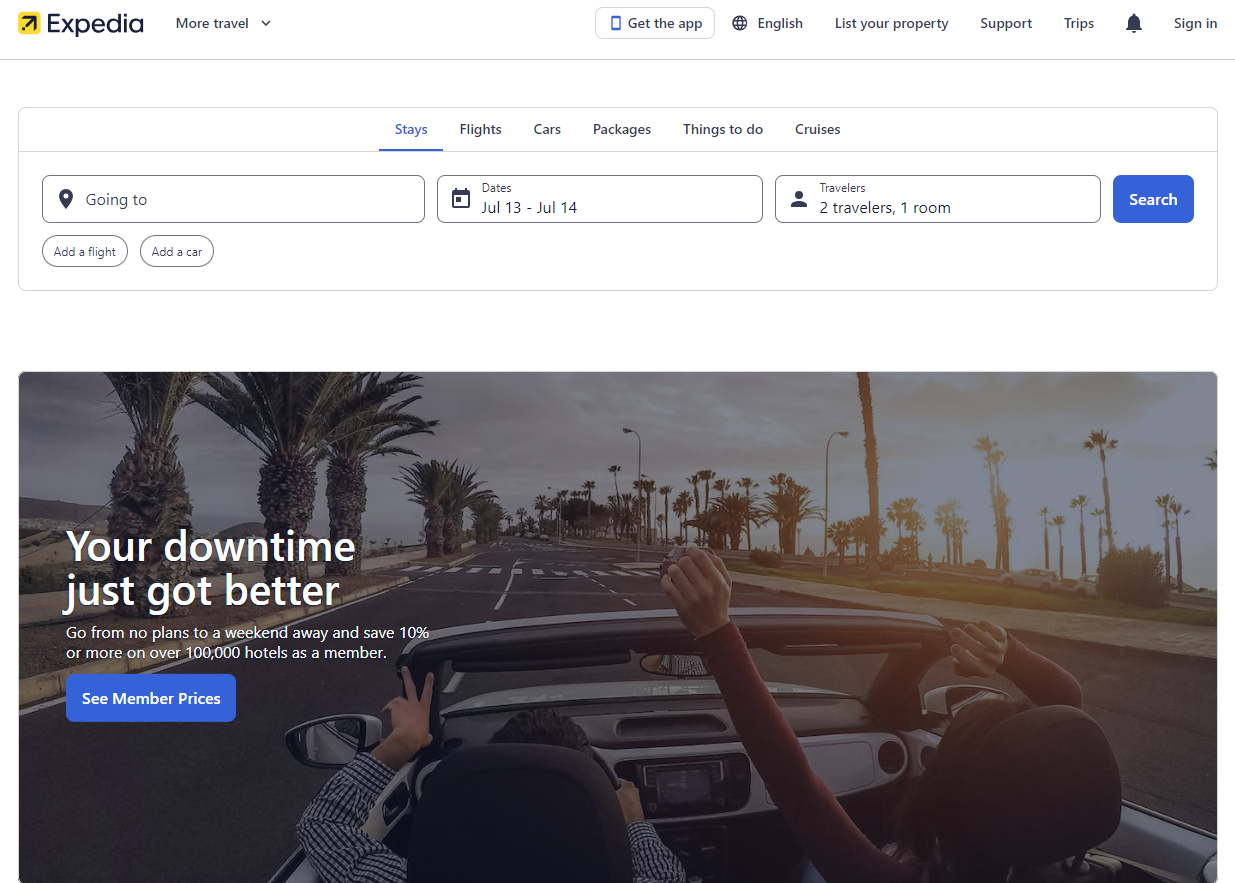Open the notifications bell
The width and height of the screenshot is (1235, 883).
coord(1133,24)
